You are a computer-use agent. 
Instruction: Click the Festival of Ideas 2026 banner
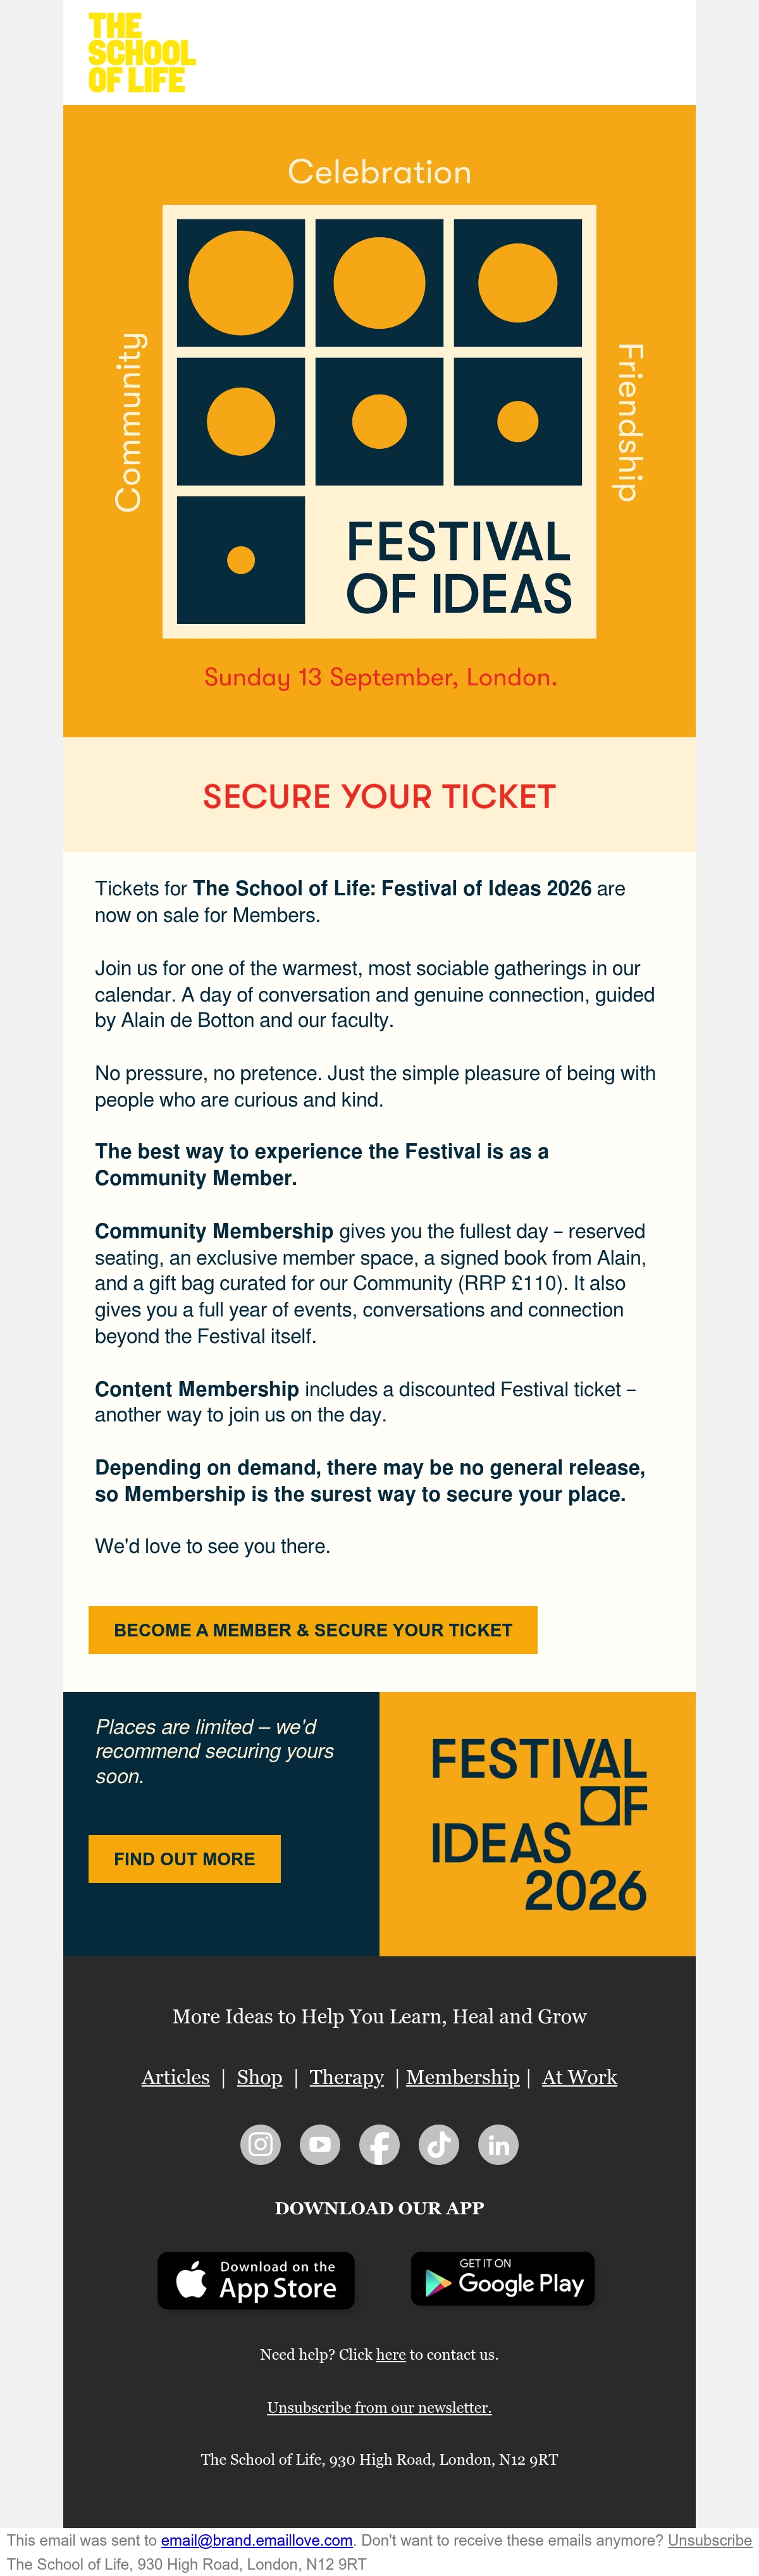point(538,1824)
